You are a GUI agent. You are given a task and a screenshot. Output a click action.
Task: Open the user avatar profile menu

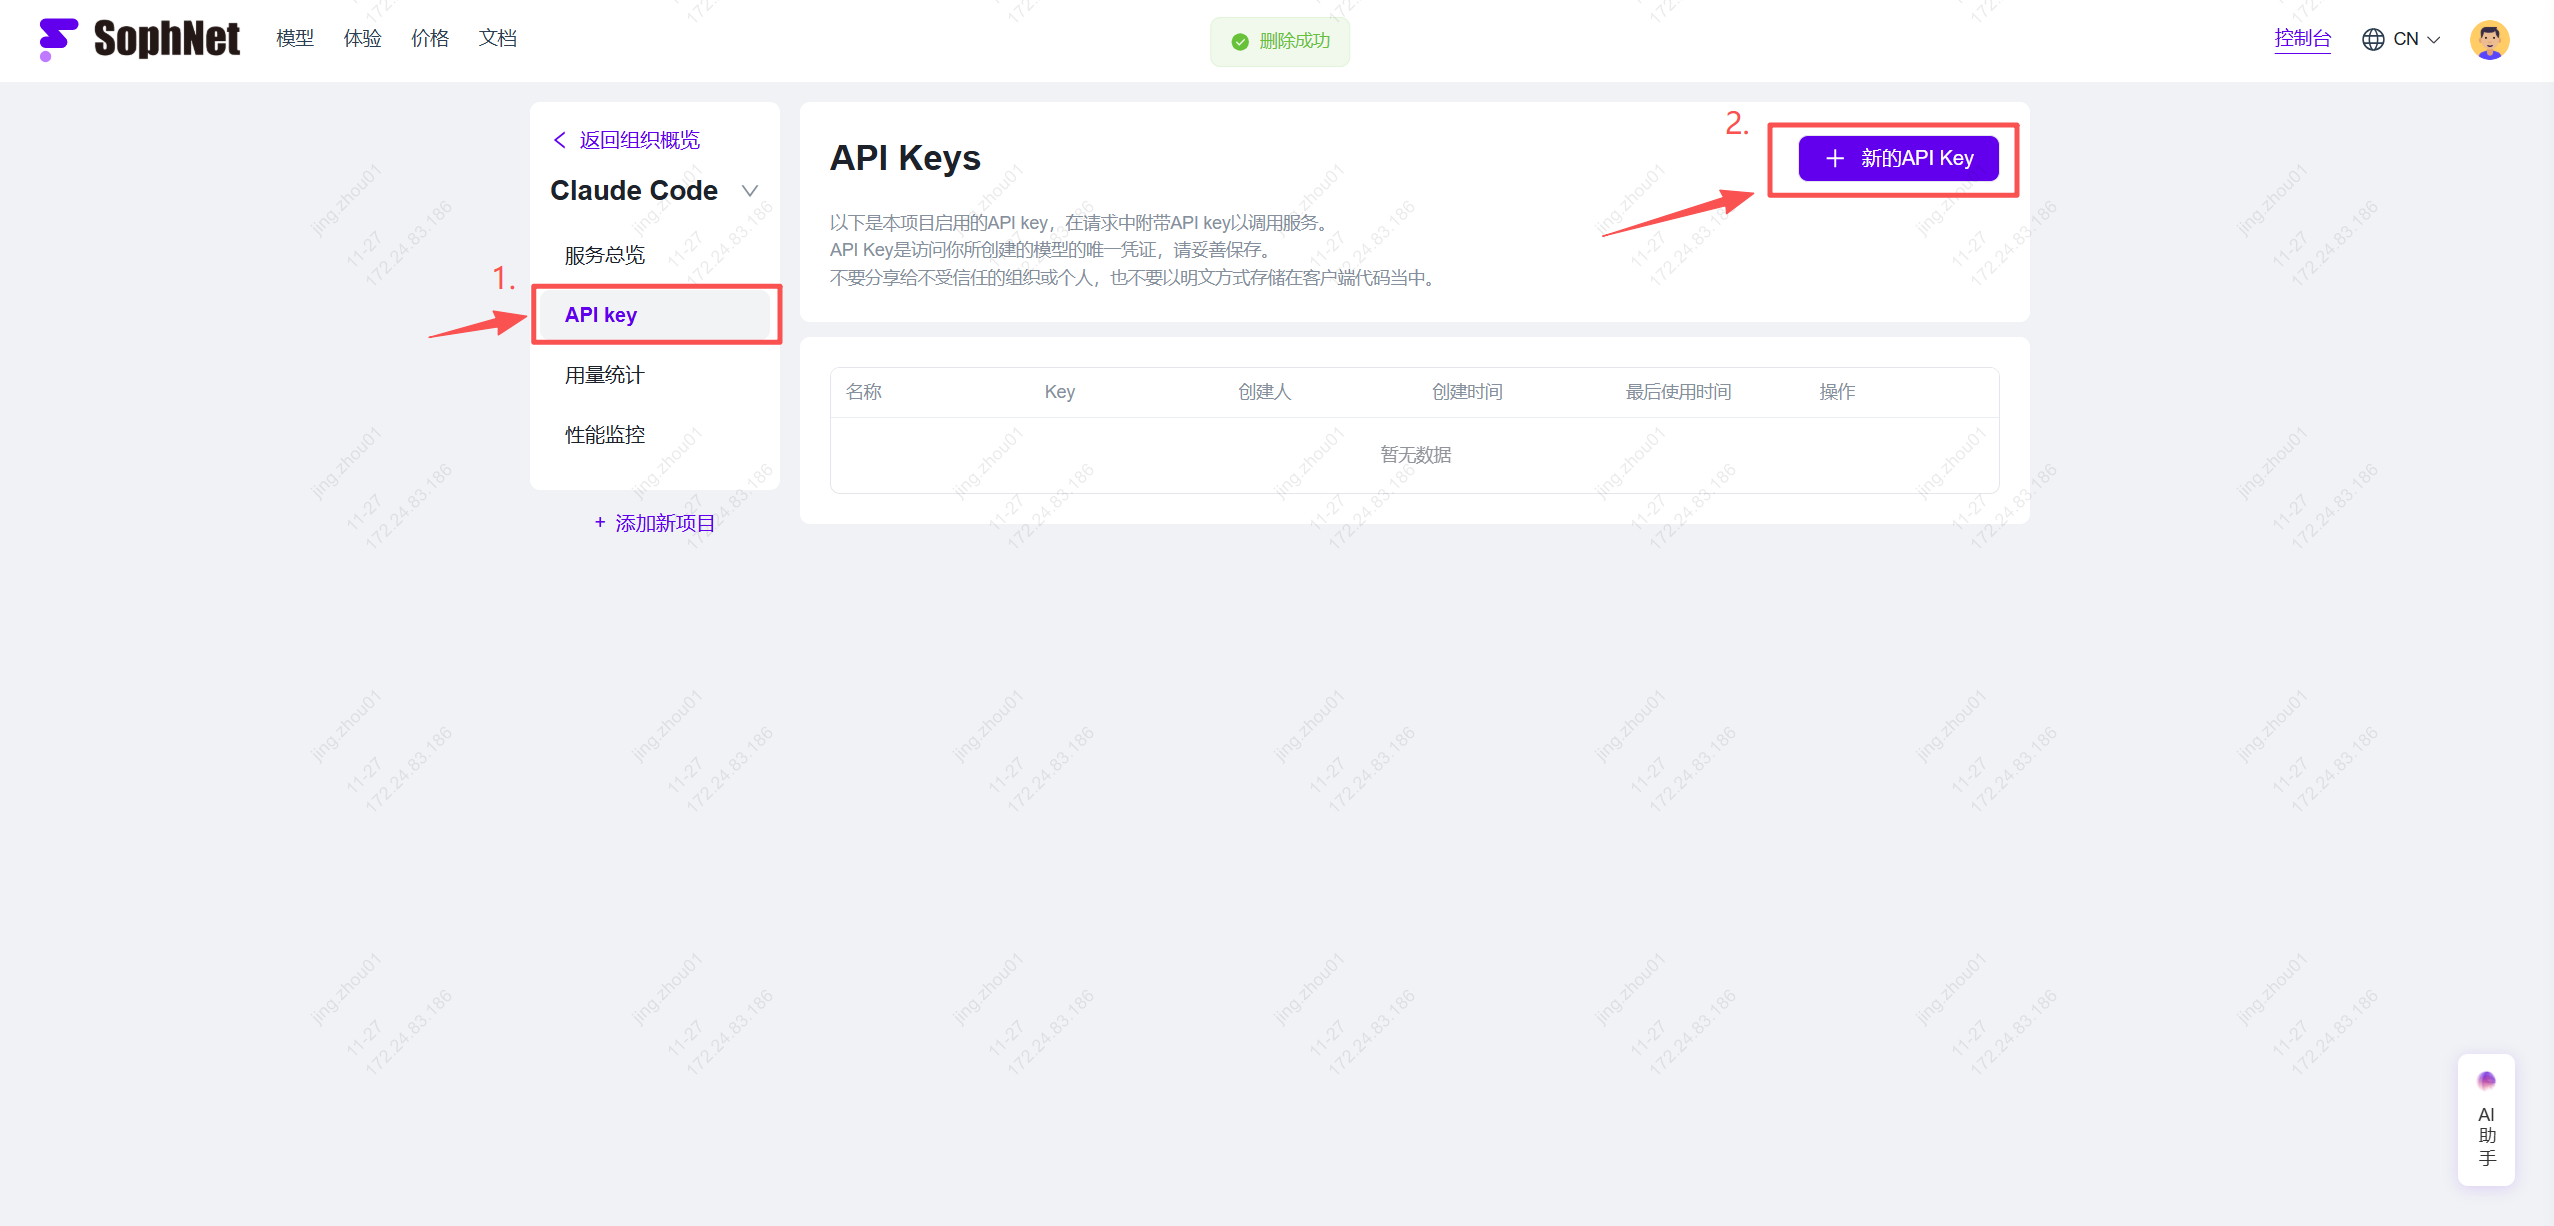click(2489, 40)
